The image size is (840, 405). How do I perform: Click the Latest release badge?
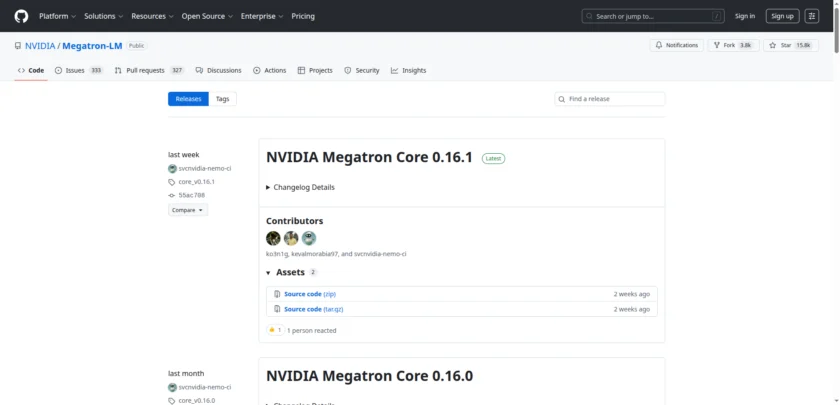493,159
